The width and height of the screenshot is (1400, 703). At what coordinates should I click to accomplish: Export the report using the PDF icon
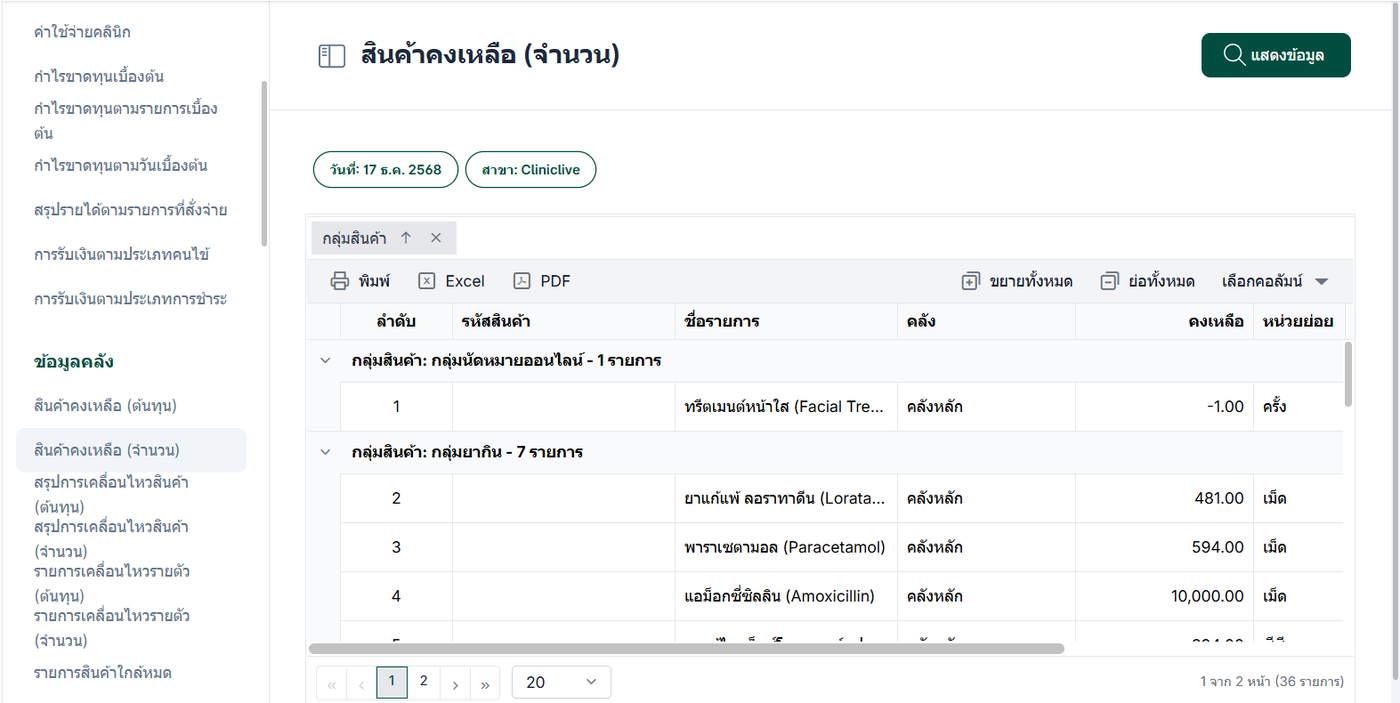[522, 281]
